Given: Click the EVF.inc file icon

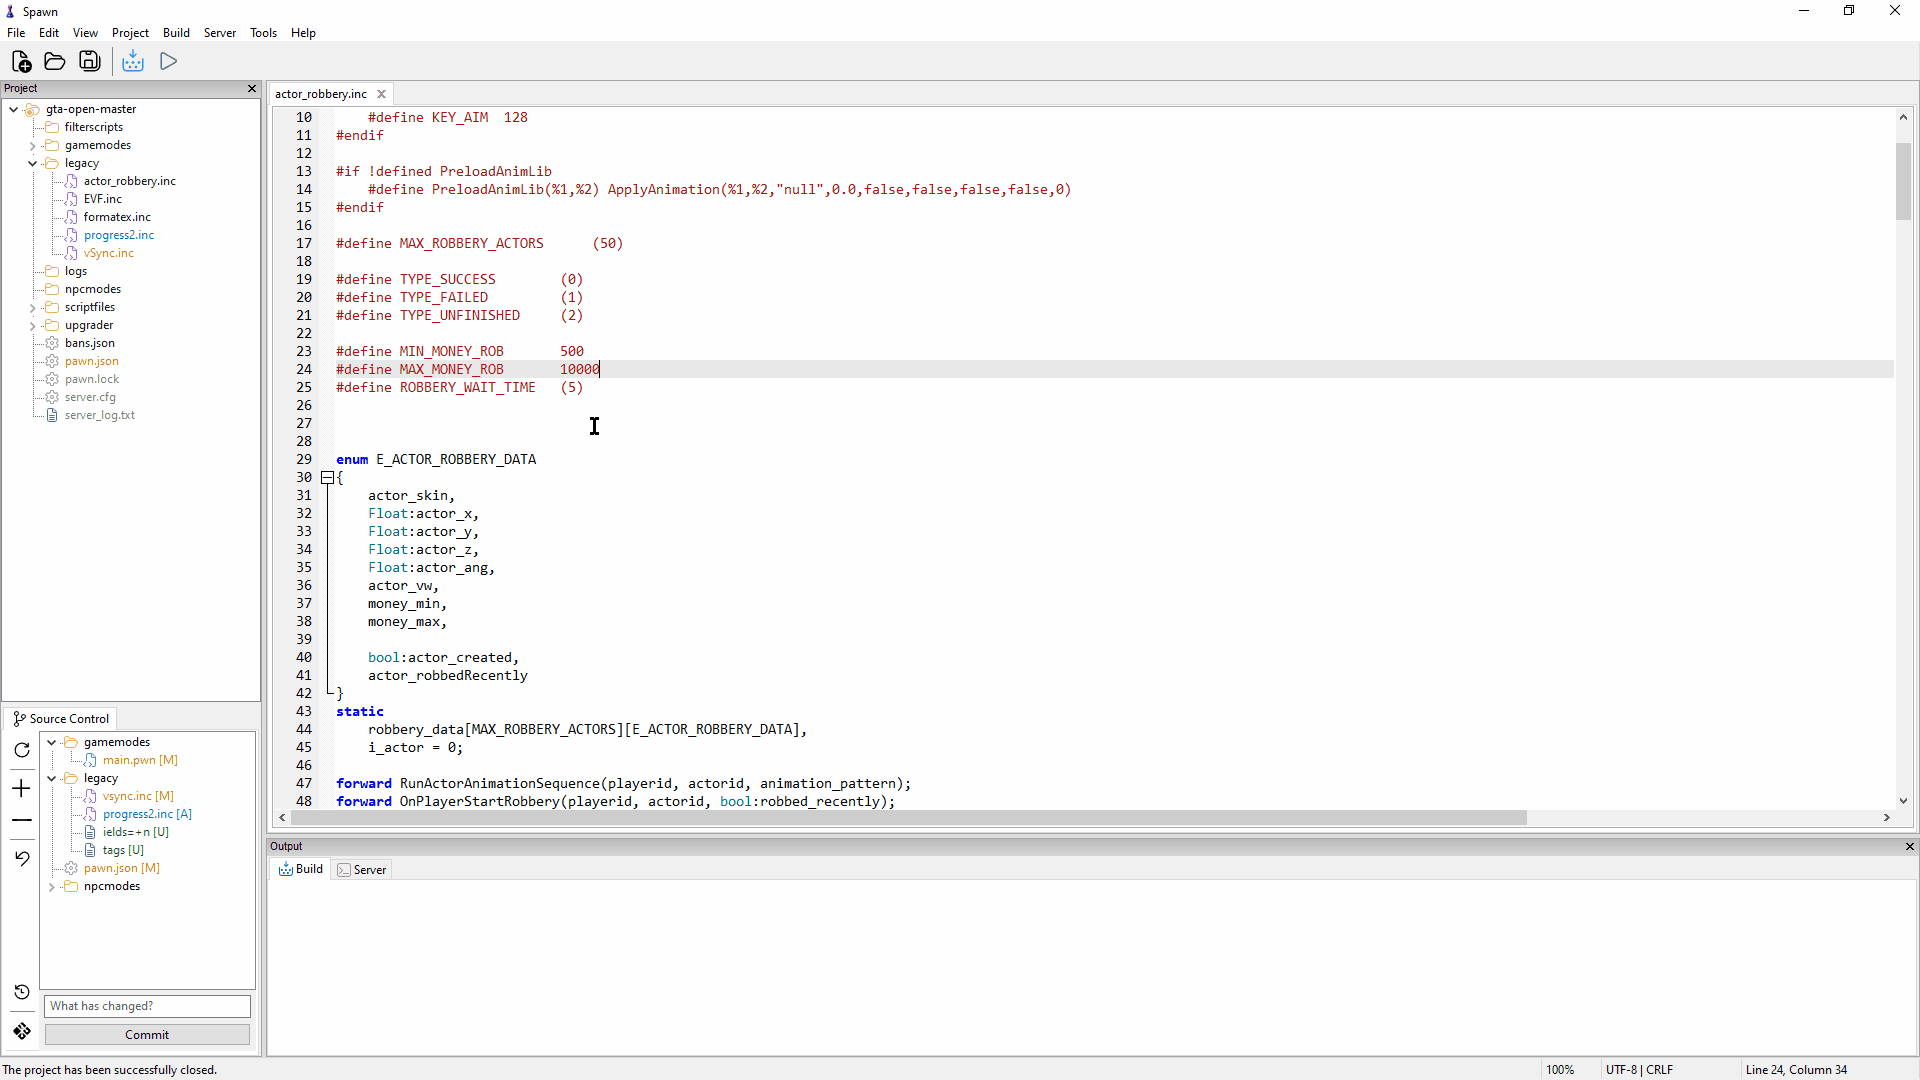Looking at the screenshot, I should click(x=71, y=199).
